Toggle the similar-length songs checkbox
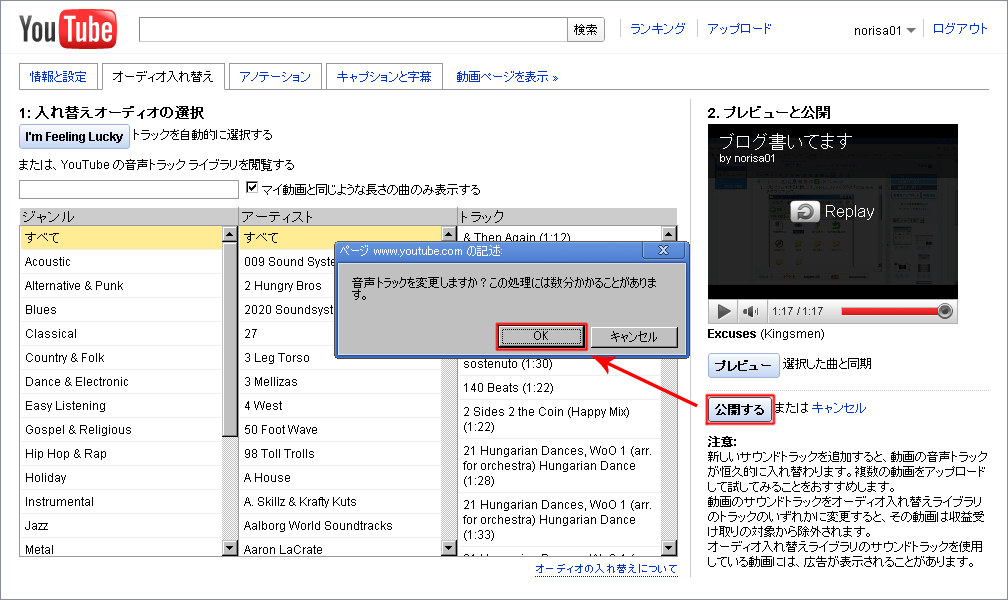The width and height of the screenshot is (1008, 600). pos(252,188)
